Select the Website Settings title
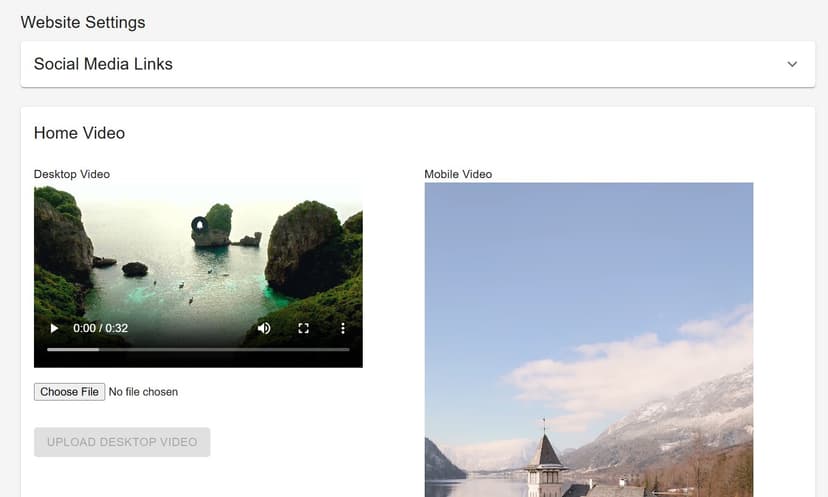This screenshot has height=497, width=828. pos(83,23)
